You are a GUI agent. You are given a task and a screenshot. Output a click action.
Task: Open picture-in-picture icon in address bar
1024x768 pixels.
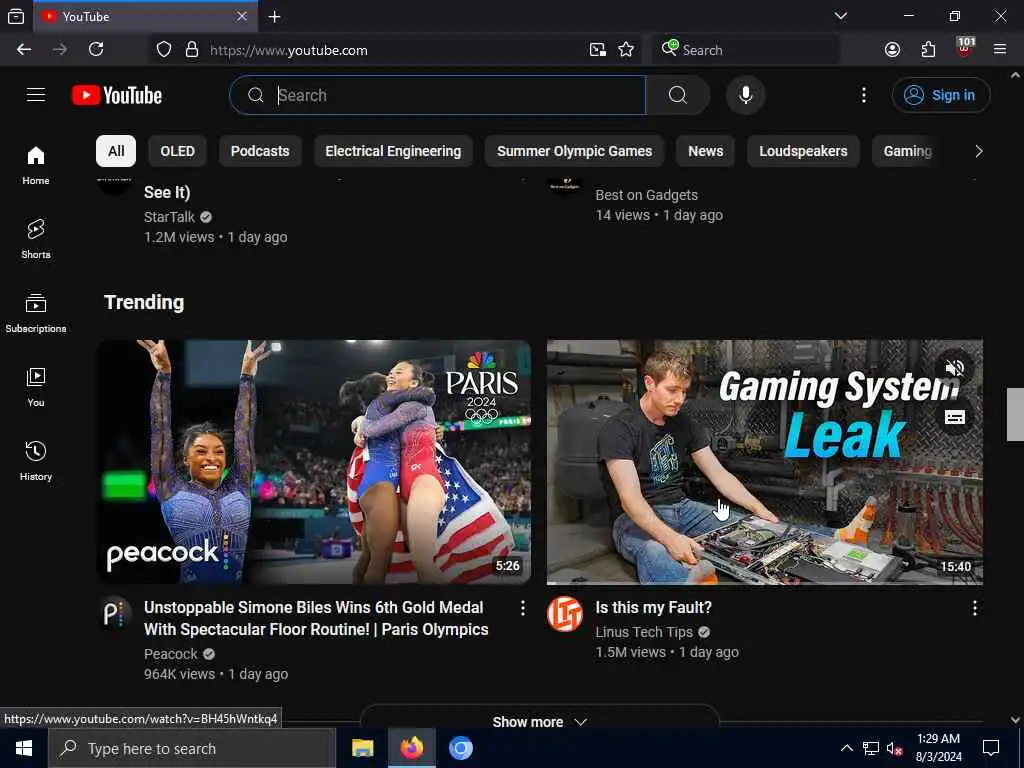click(x=598, y=50)
